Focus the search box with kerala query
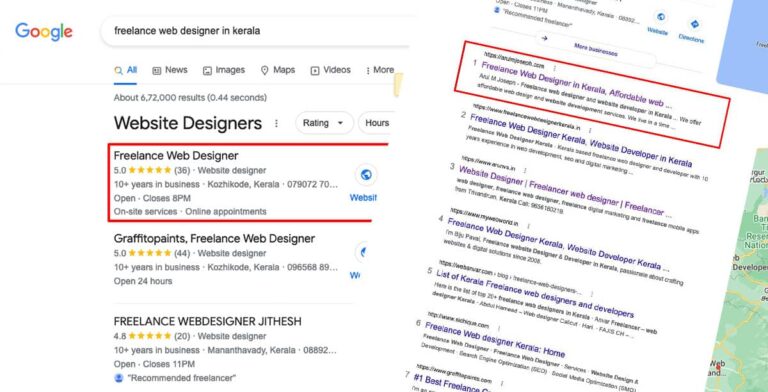The width and height of the screenshot is (768, 392). (255, 31)
